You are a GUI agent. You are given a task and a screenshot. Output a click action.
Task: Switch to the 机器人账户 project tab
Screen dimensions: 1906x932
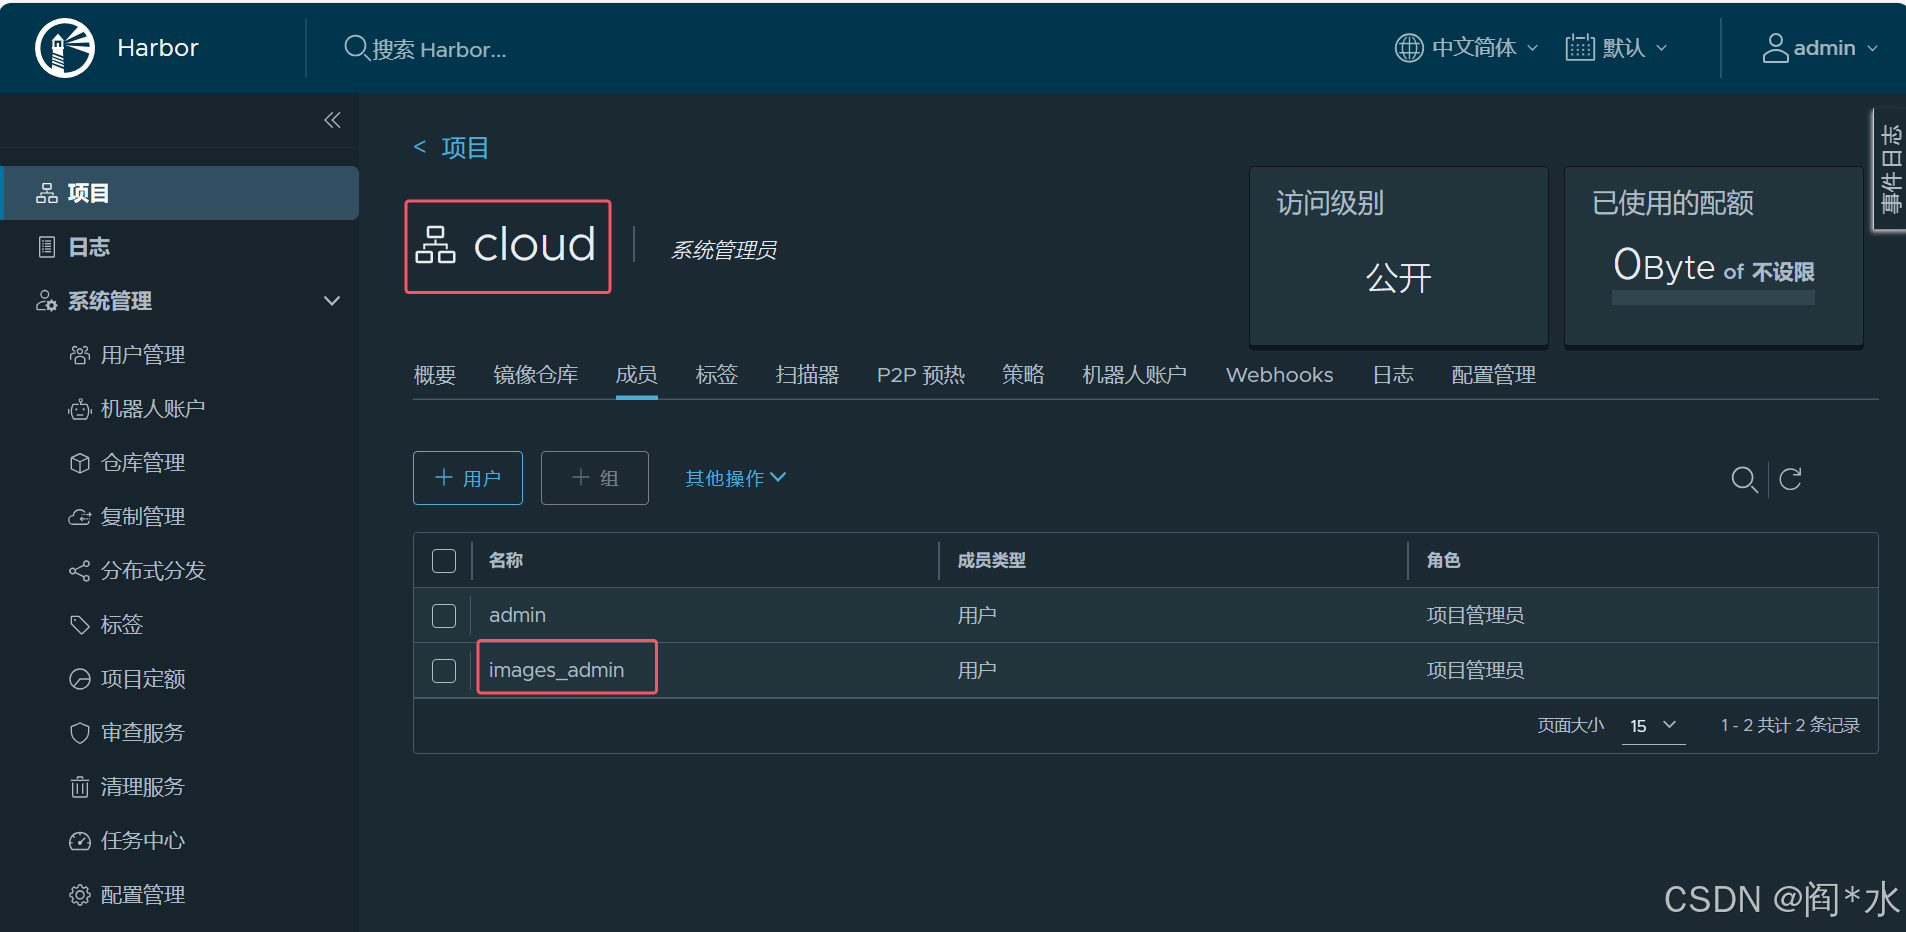pyautogui.click(x=1135, y=375)
